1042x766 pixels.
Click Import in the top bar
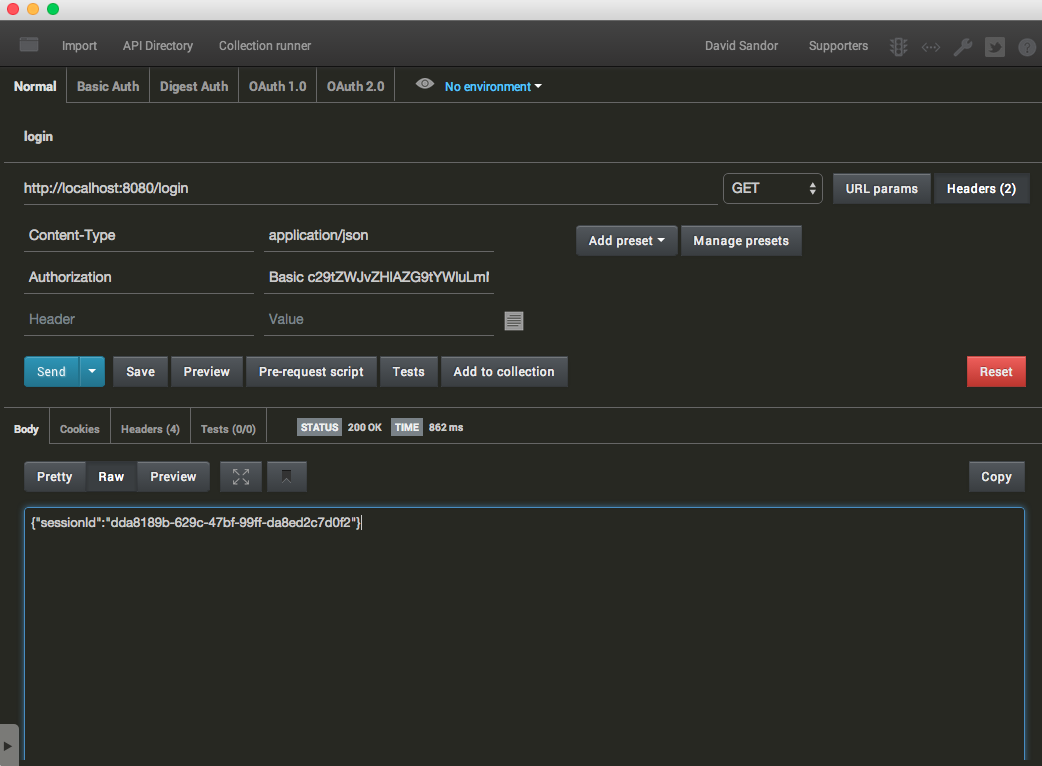point(79,45)
